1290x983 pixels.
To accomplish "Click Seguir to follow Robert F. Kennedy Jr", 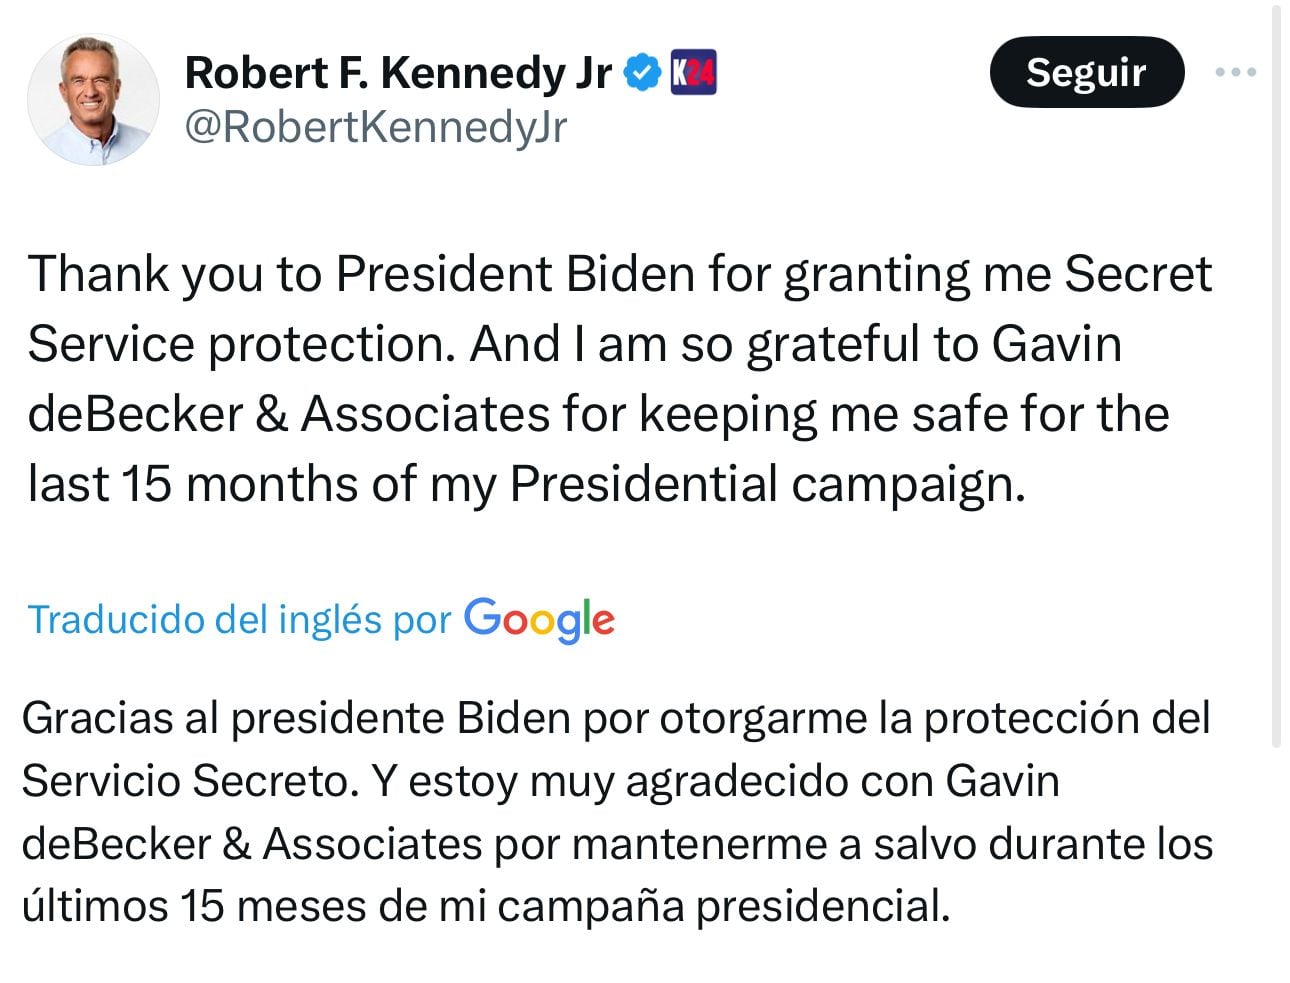I will pyautogui.click(x=1086, y=71).
